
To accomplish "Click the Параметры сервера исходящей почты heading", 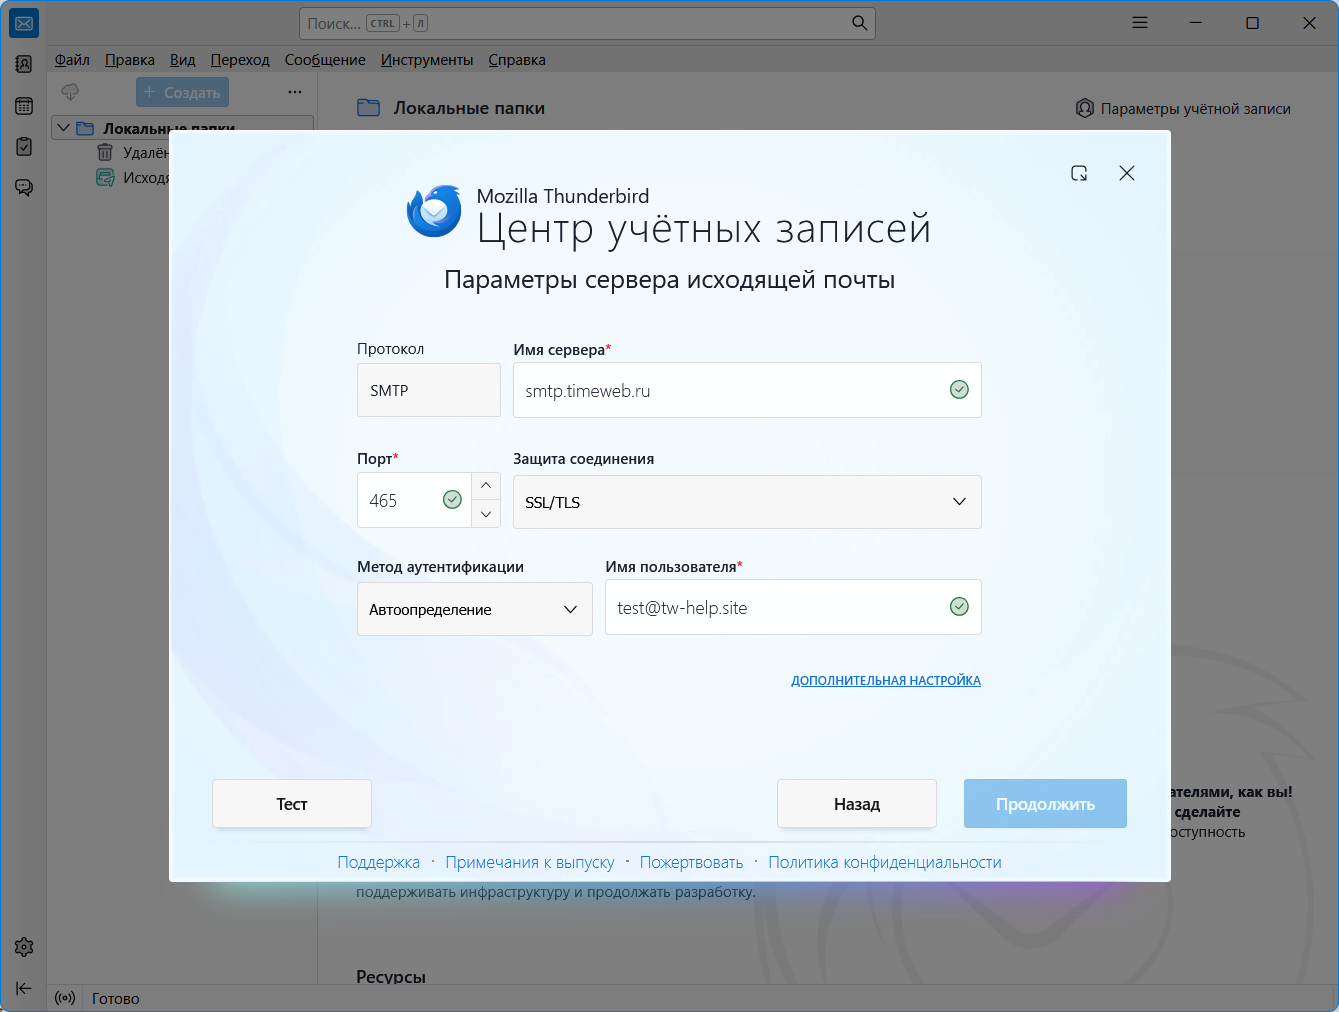I will coord(670,279).
